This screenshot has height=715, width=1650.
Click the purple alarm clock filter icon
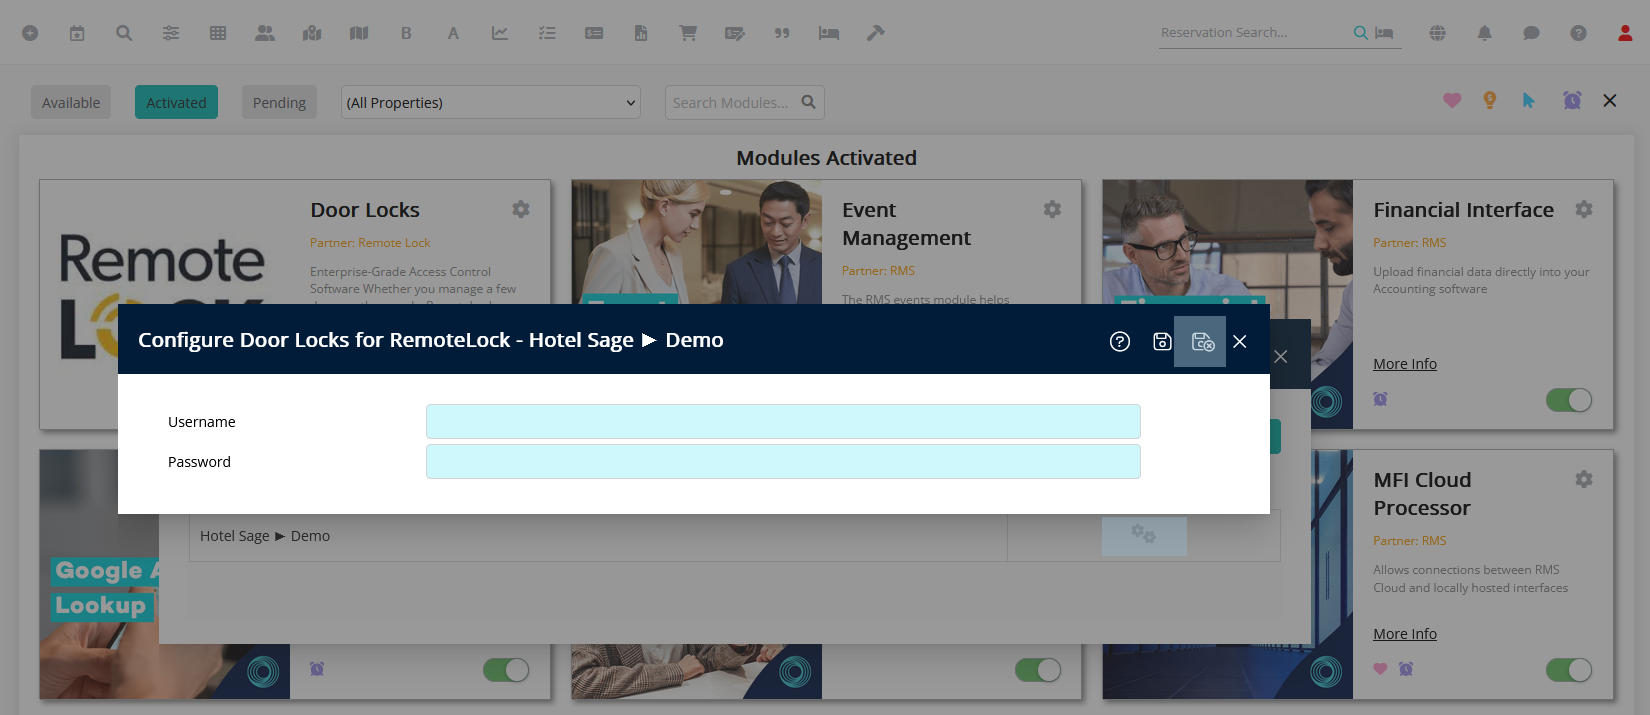pyautogui.click(x=1572, y=100)
